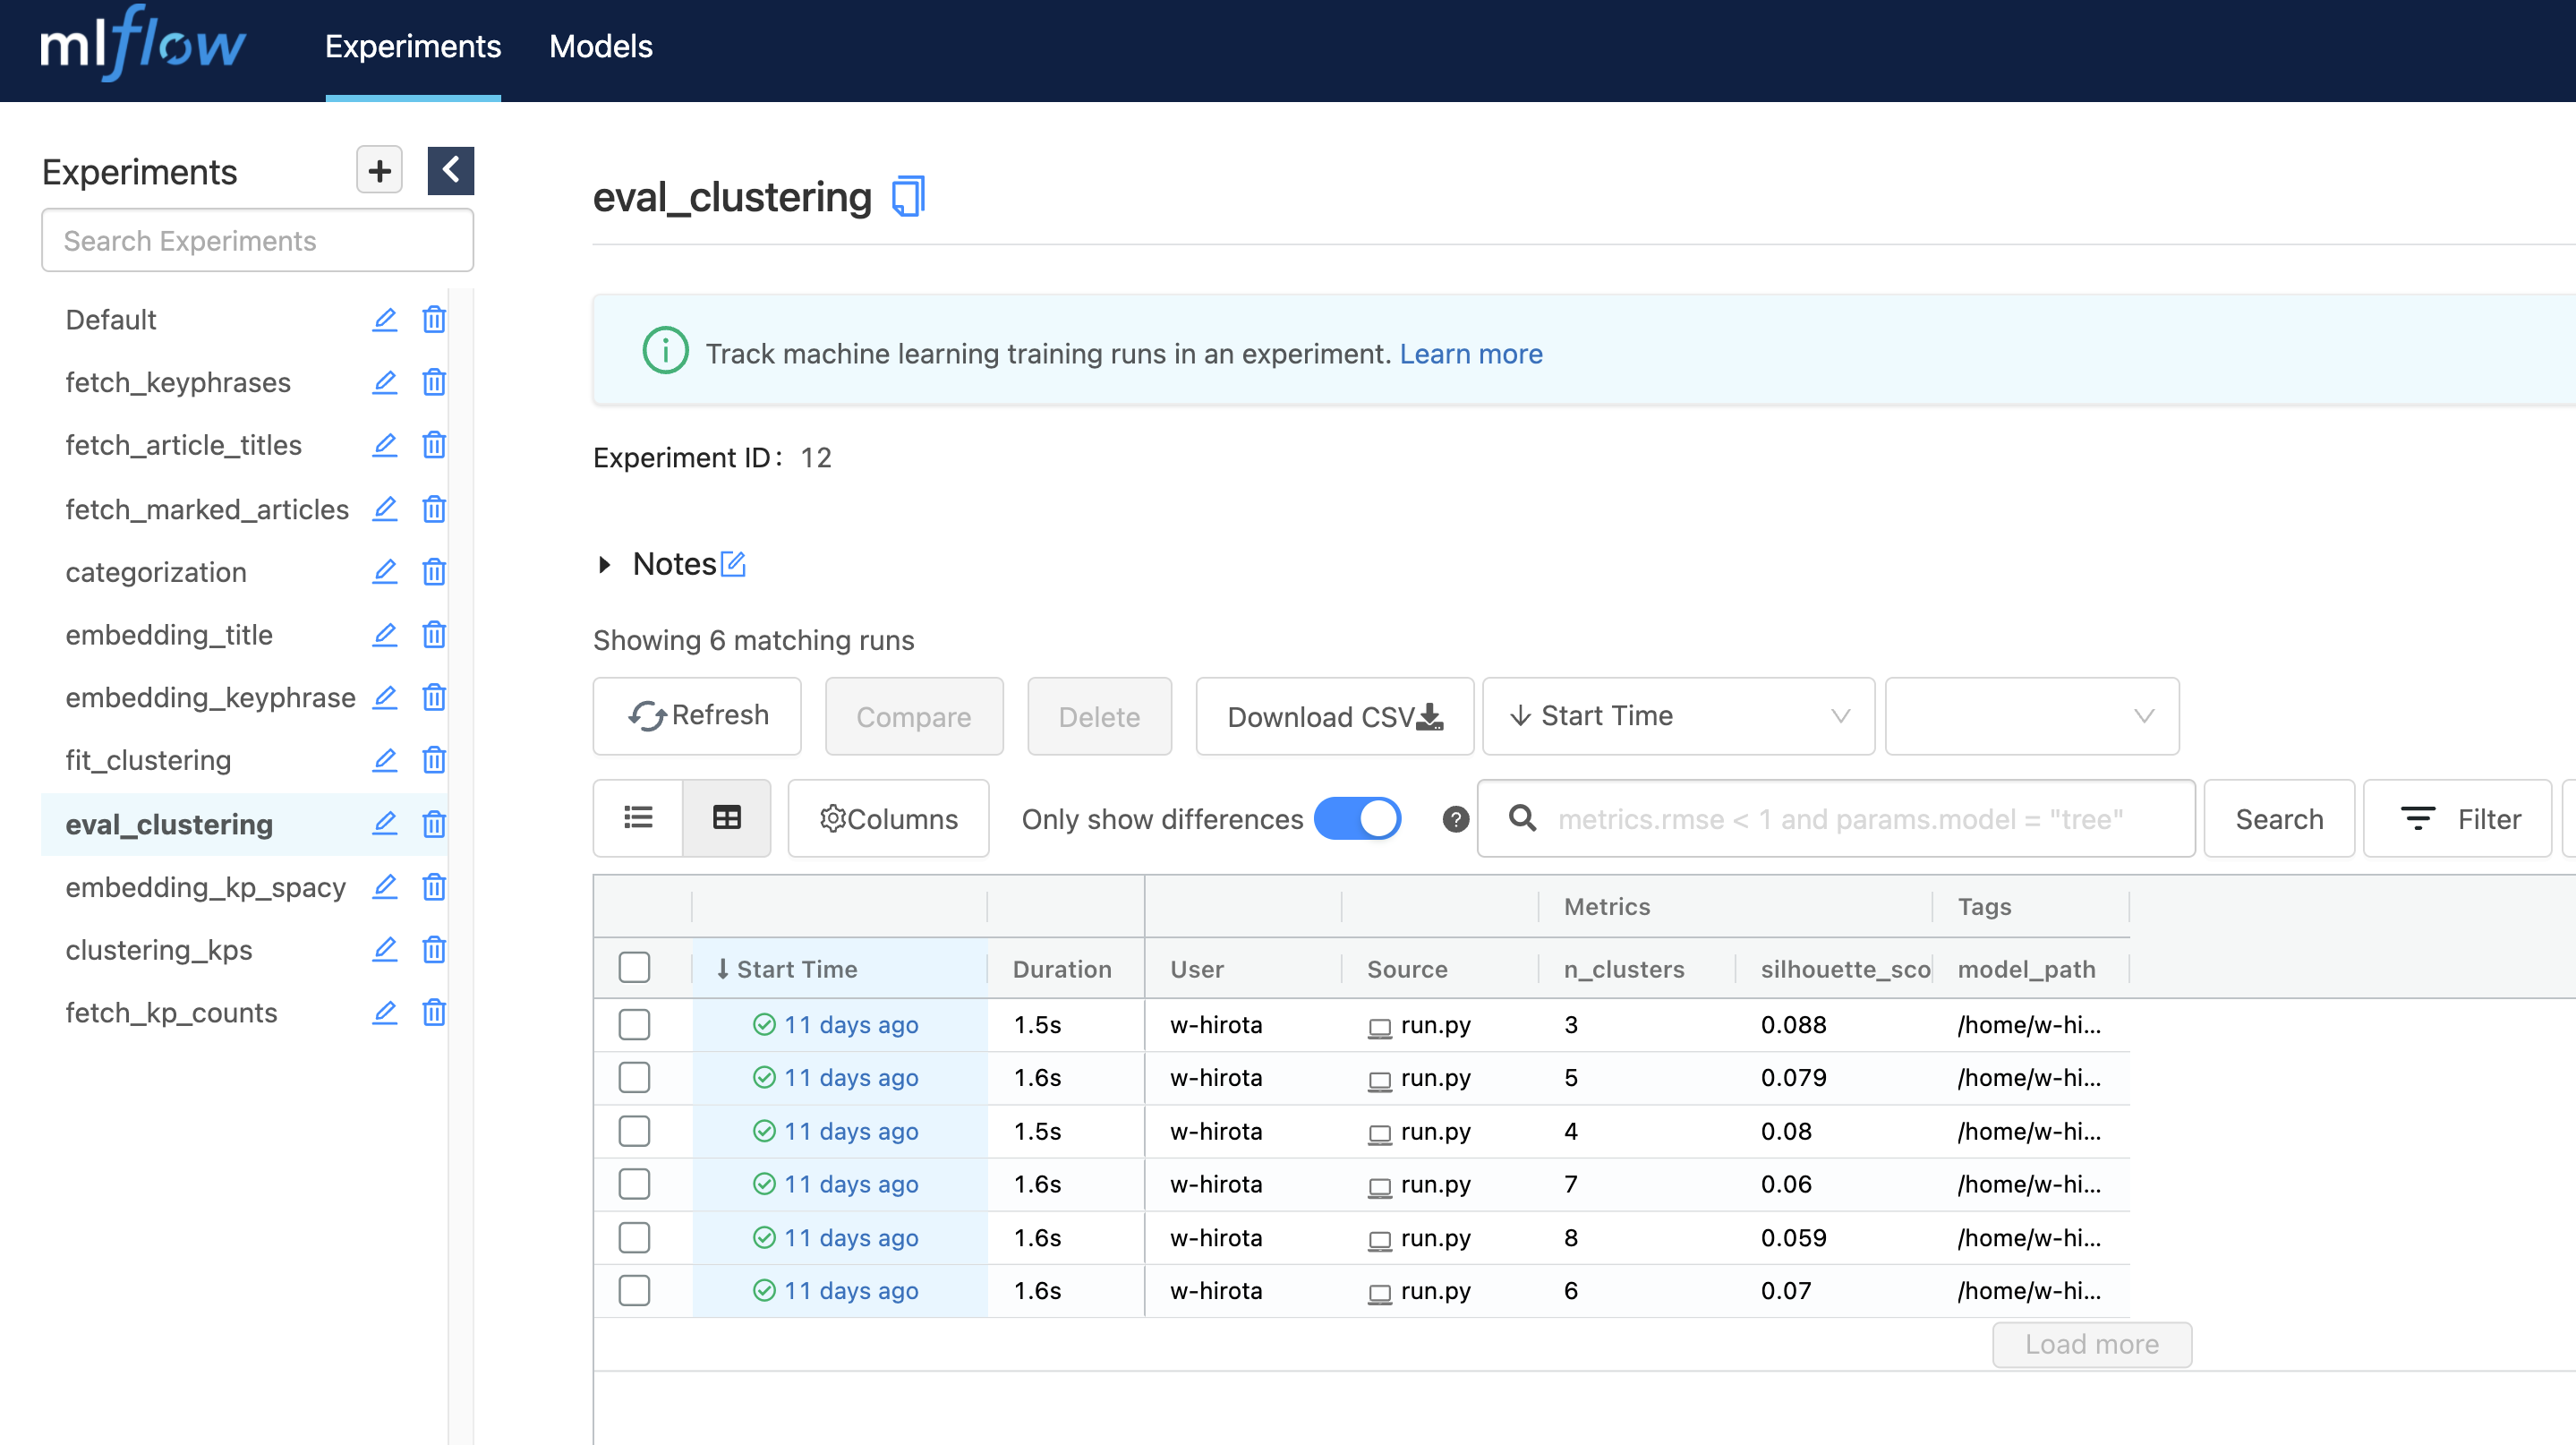Image resolution: width=2576 pixels, height=1445 pixels.
Task: Open the dropdown next to Start Time selector
Action: click(2031, 716)
